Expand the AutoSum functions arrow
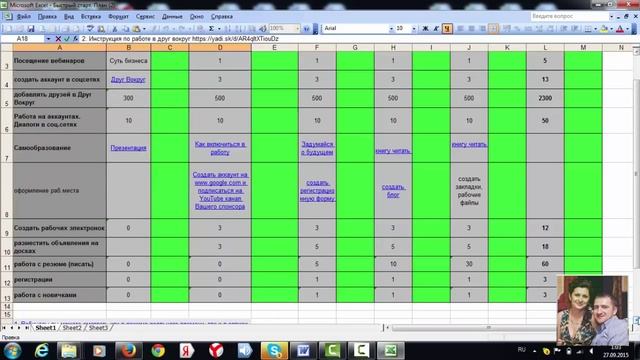This screenshot has width=640, height=360. (x=219, y=29)
